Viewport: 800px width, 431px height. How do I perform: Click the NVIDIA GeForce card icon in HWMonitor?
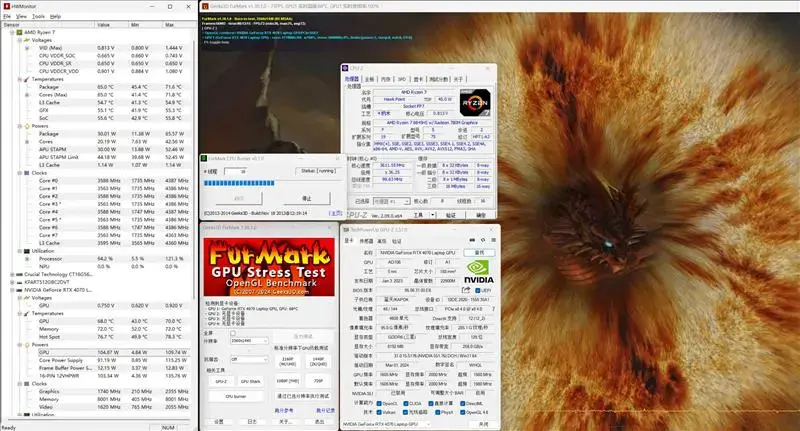[19, 290]
